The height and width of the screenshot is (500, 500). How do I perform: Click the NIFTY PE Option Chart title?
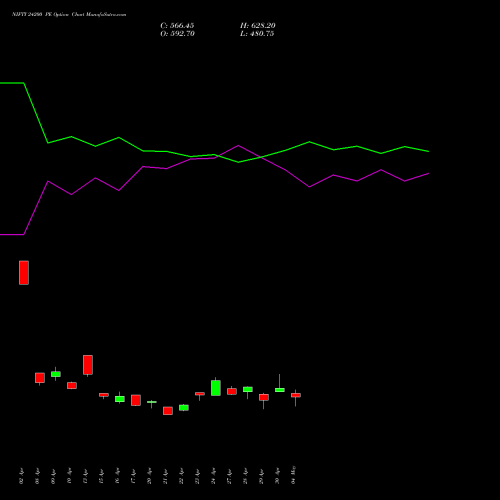coord(69,15)
